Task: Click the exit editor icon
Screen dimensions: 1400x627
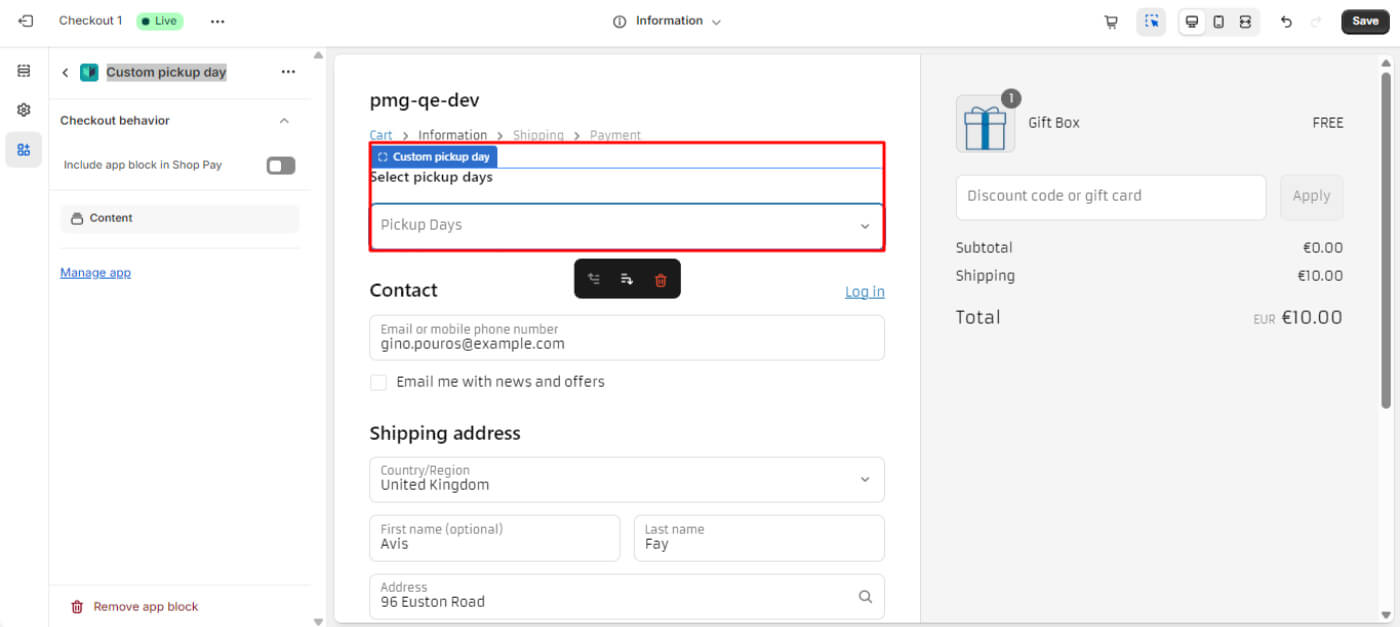Action: click(26, 21)
